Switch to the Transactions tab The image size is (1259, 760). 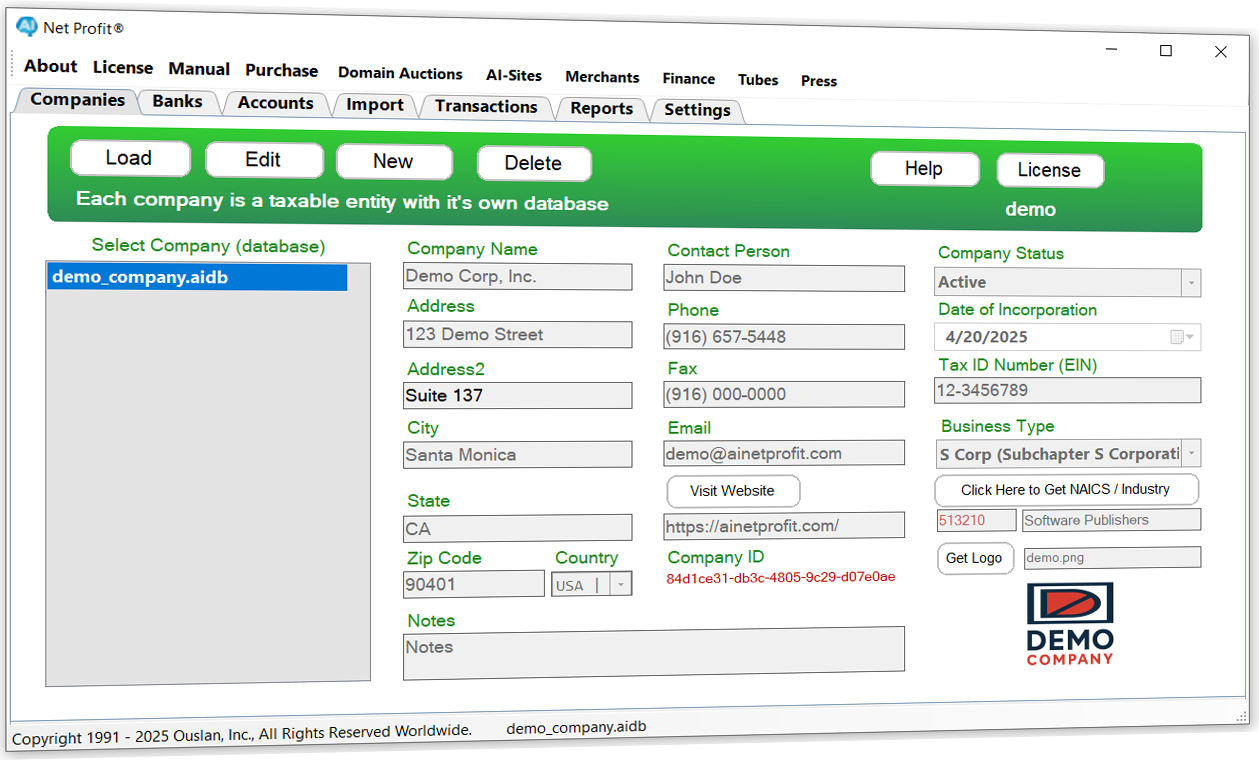point(486,107)
